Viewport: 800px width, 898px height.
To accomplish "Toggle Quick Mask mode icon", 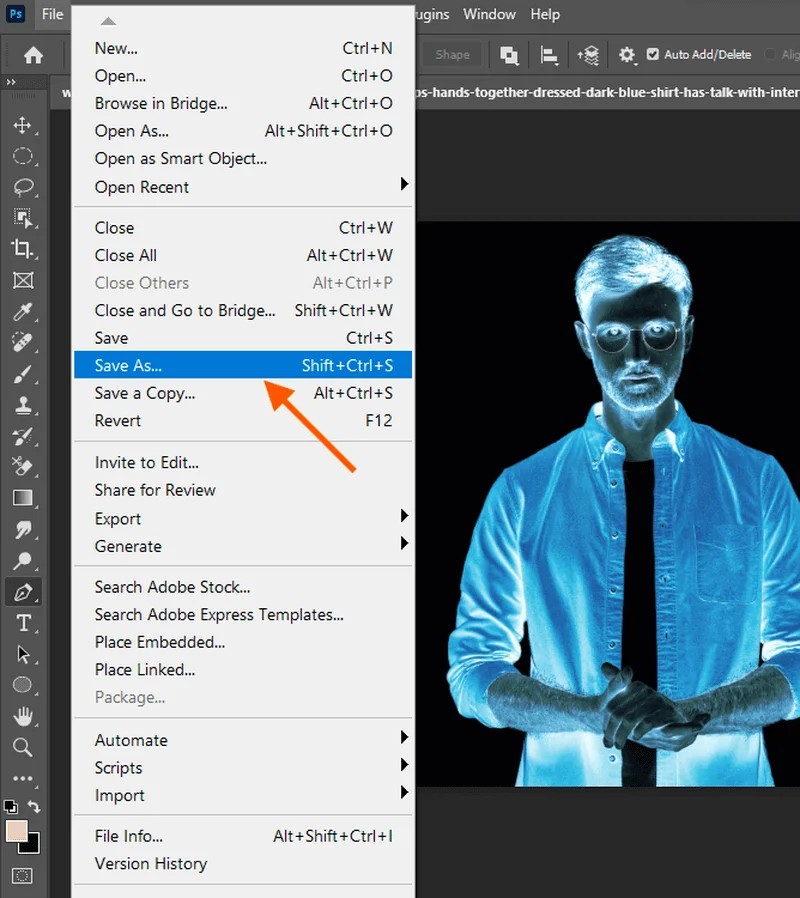I will 23,876.
